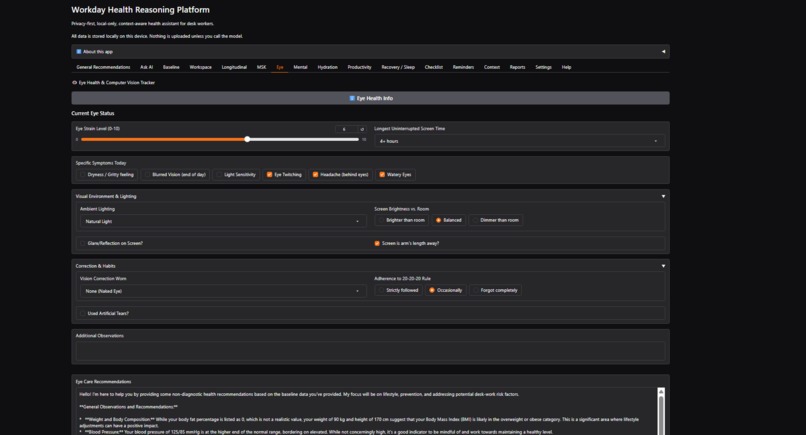Expand the About this app panel
The image size is (806, 435).
click(x=370, y=51)
